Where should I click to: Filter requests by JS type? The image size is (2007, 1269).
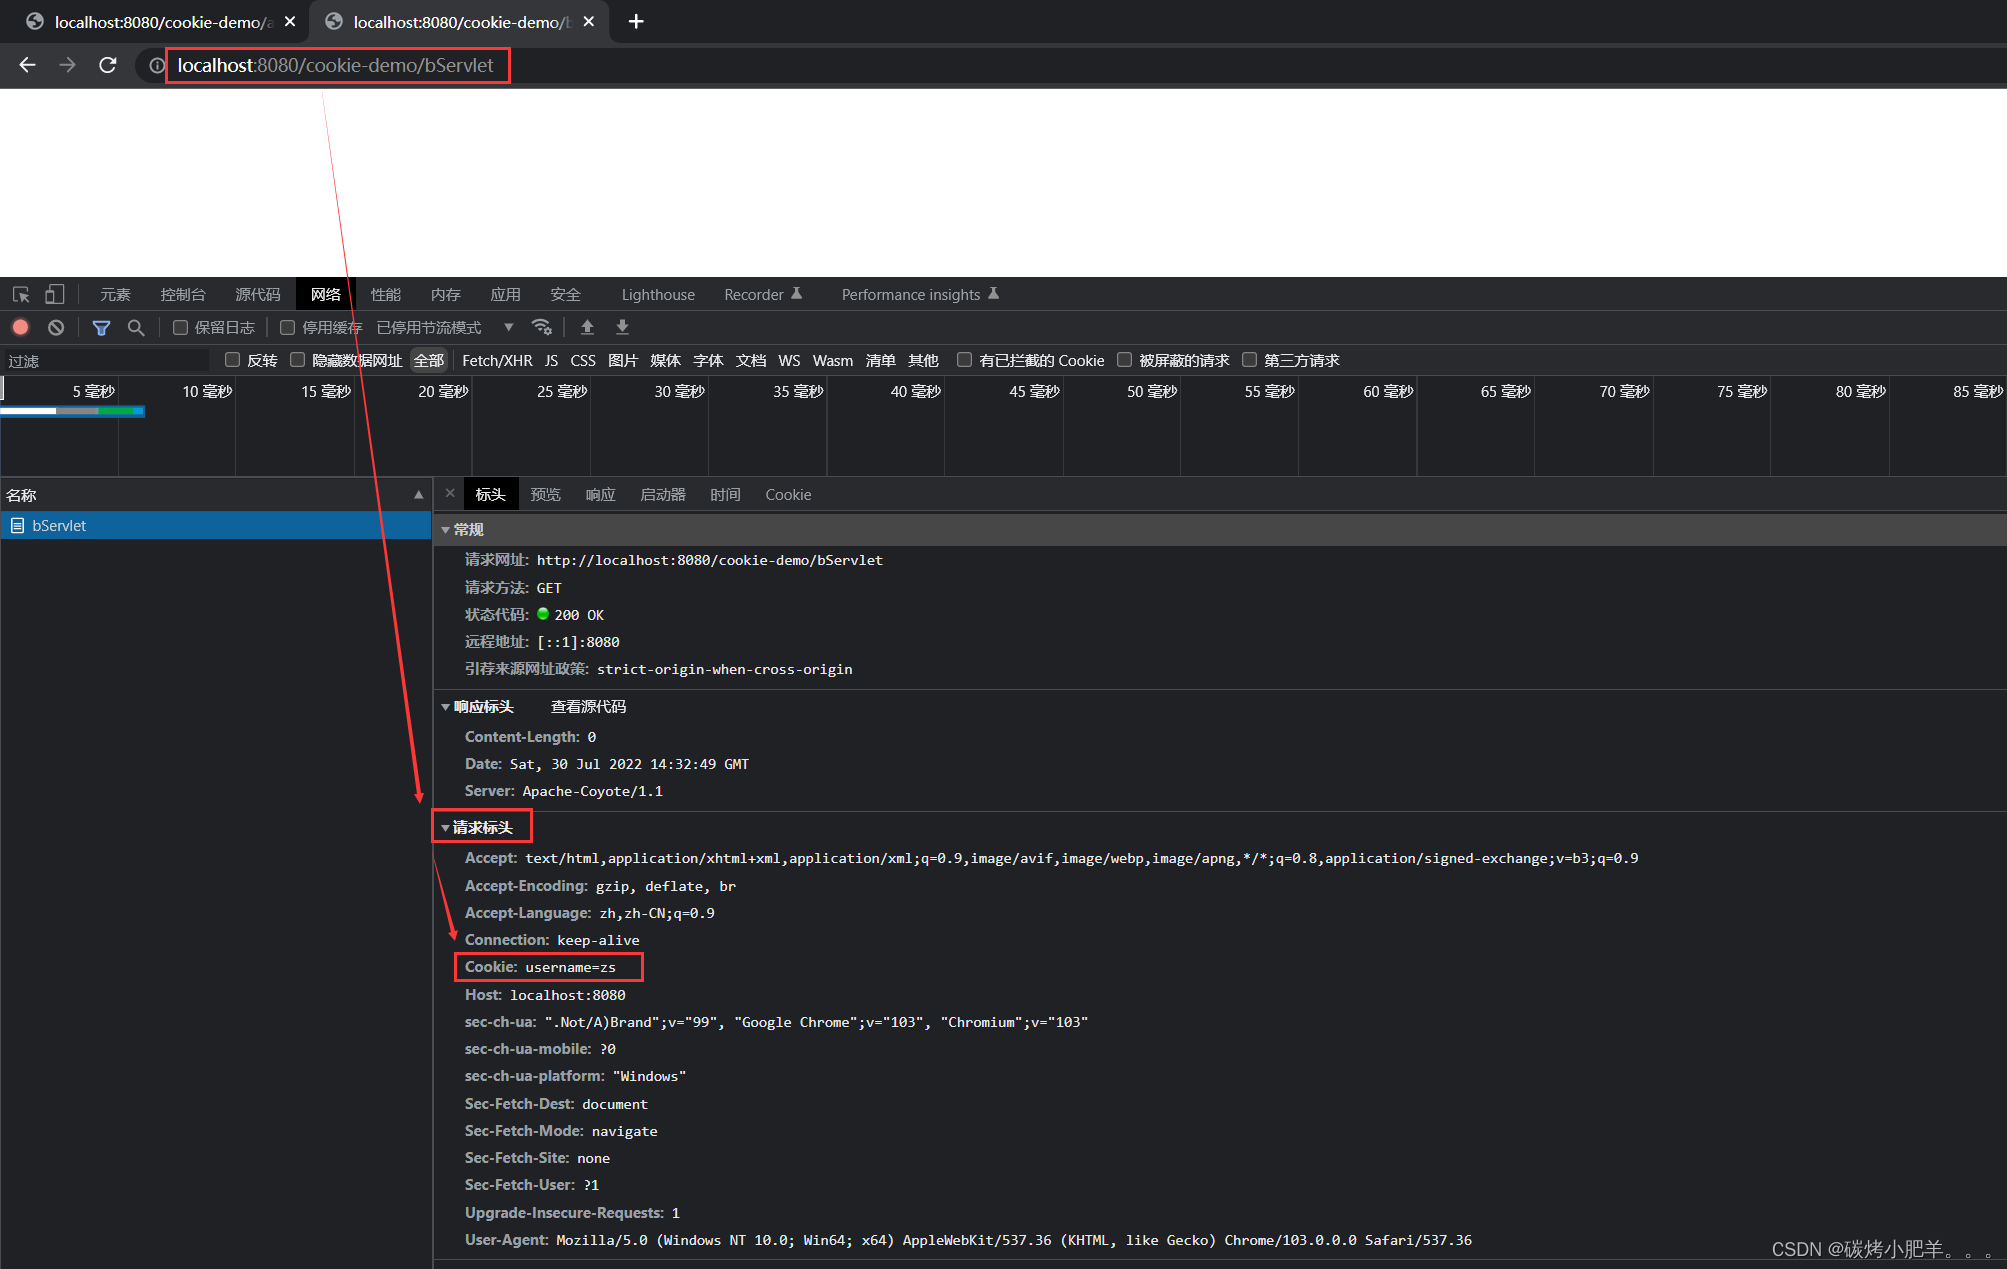pyautogui.click(x=551, y=360)
